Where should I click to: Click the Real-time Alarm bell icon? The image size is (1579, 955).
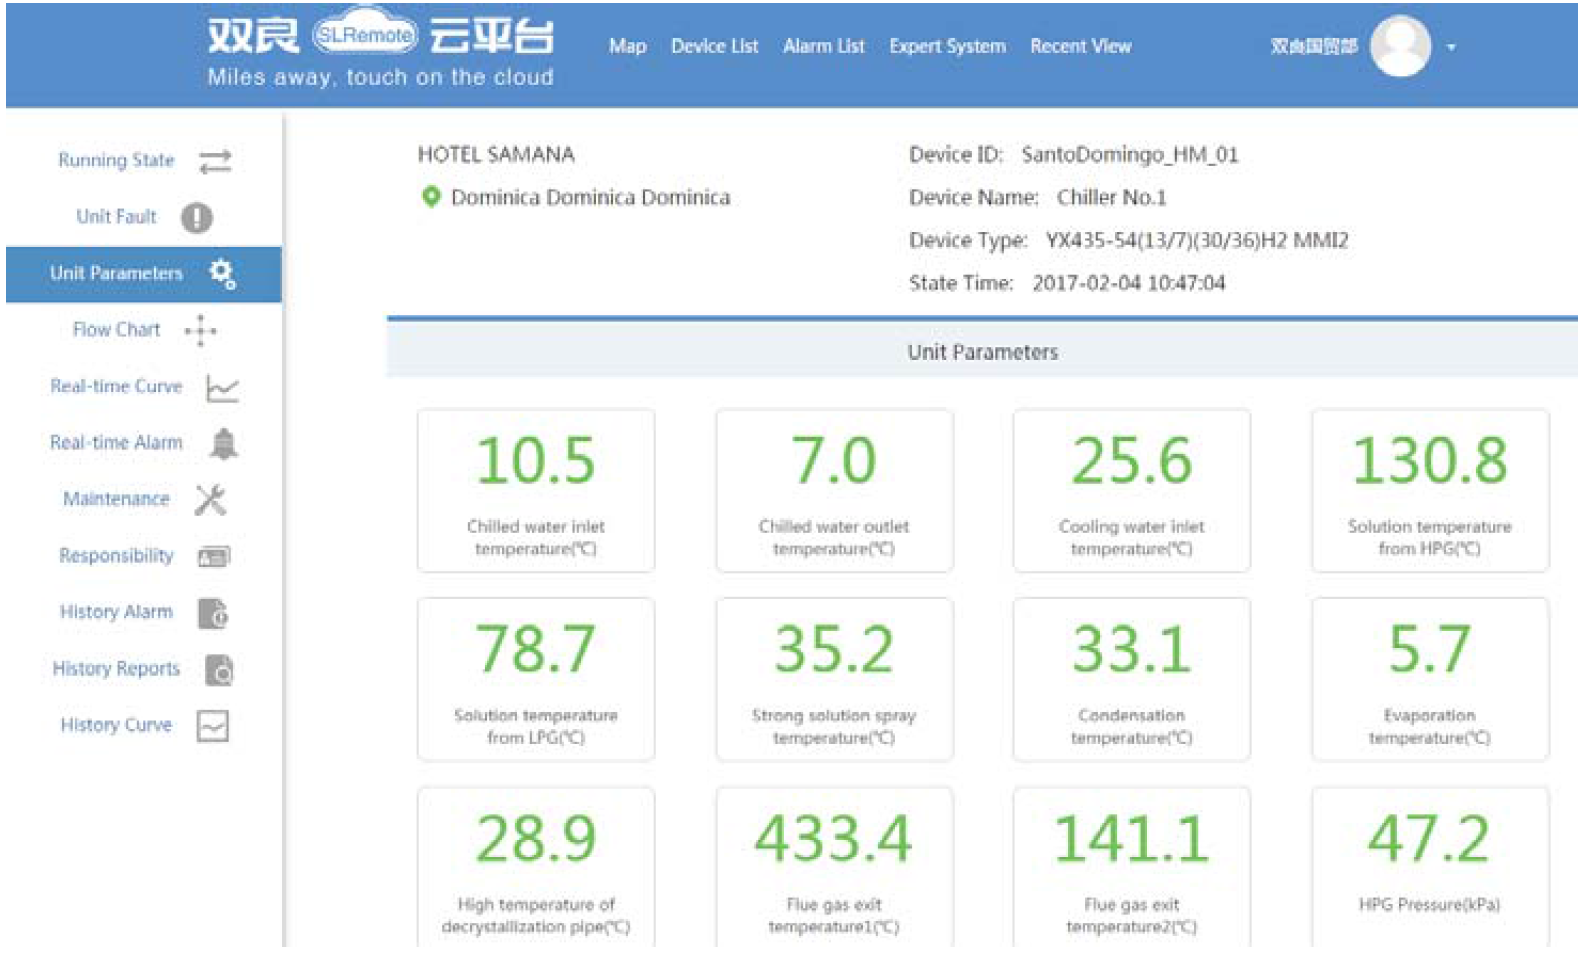click(x=223, y=443)
